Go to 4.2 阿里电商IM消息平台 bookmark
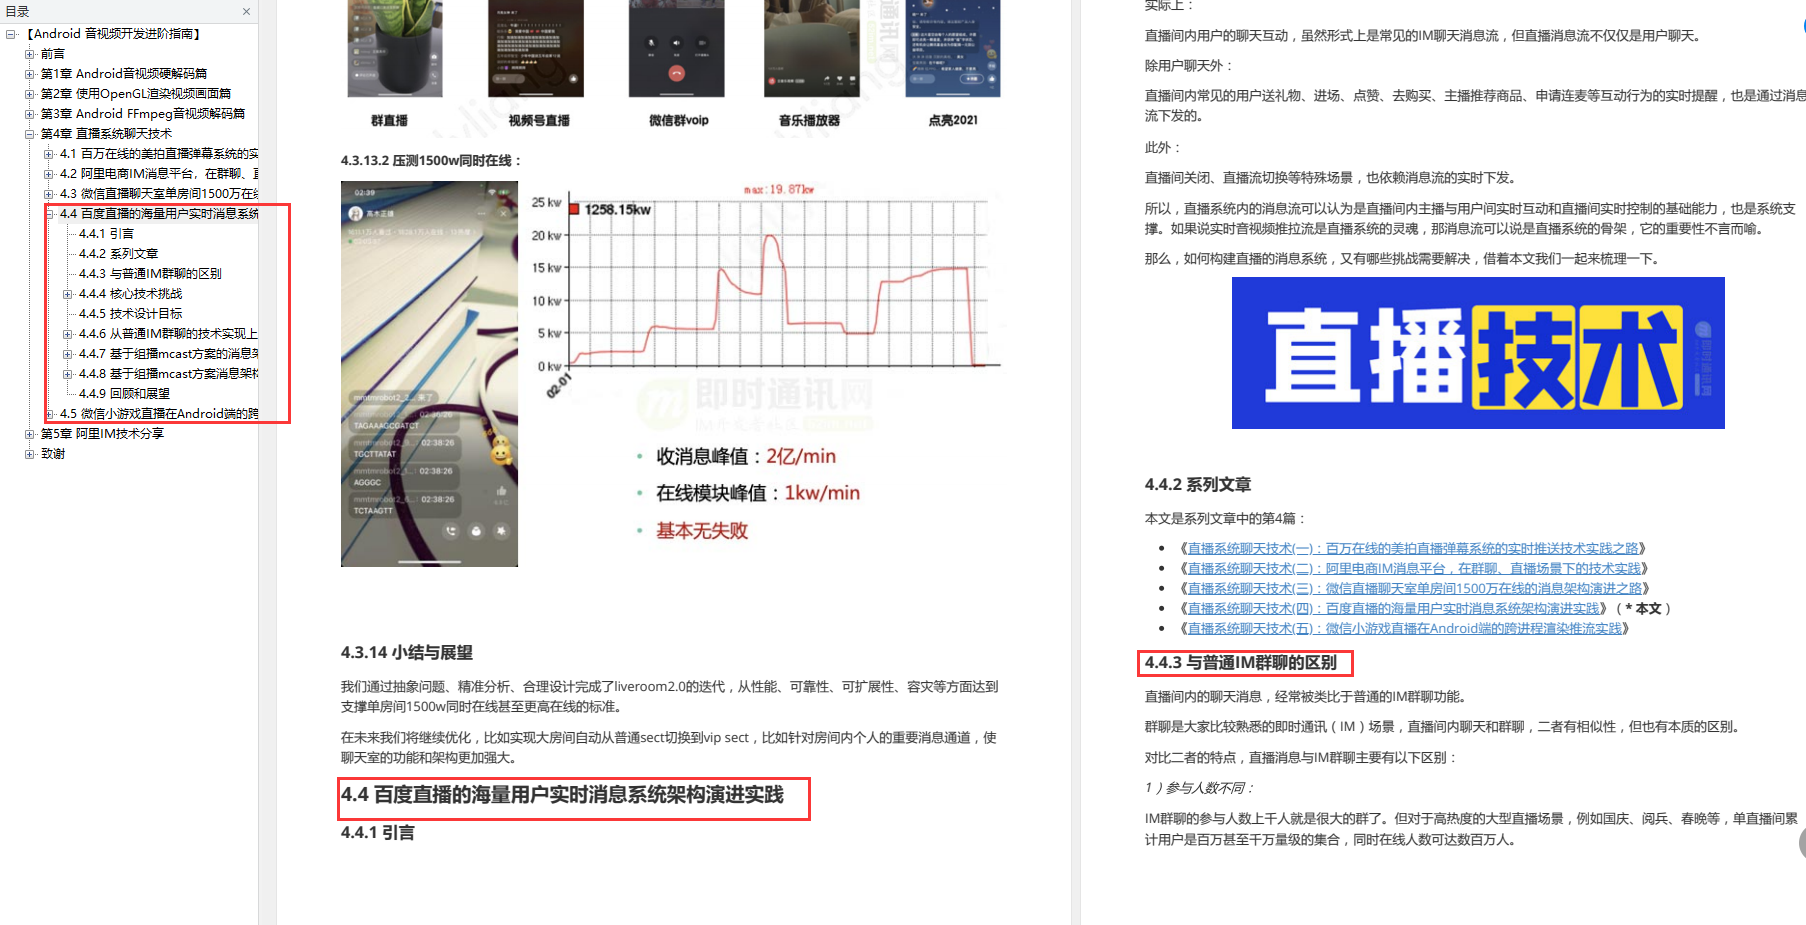 pyautogui.click(x=159, y=174)
